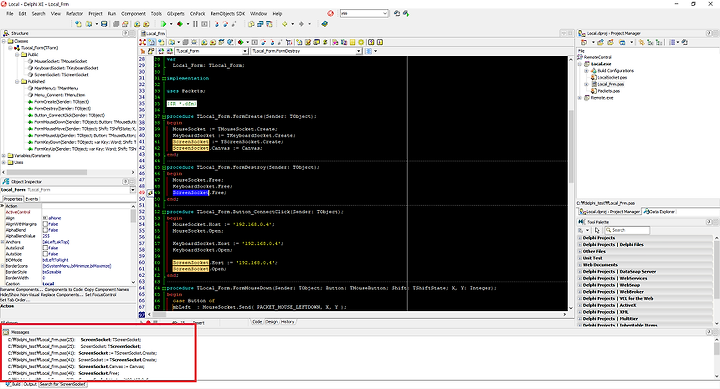Toggle the AlignWithMargins False checkbox
The image size is (720, 389).
click(x=45, y=224)
